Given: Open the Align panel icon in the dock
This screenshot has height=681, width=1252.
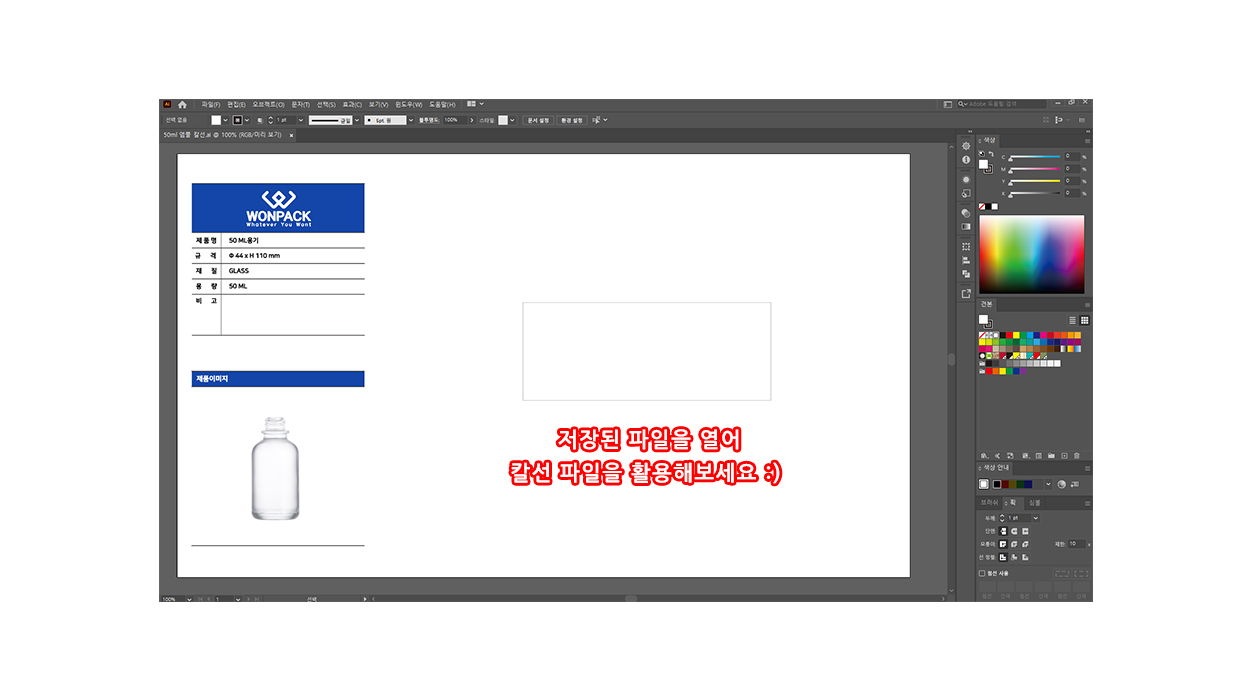Looking at the screenshot, I should [966, 260].
